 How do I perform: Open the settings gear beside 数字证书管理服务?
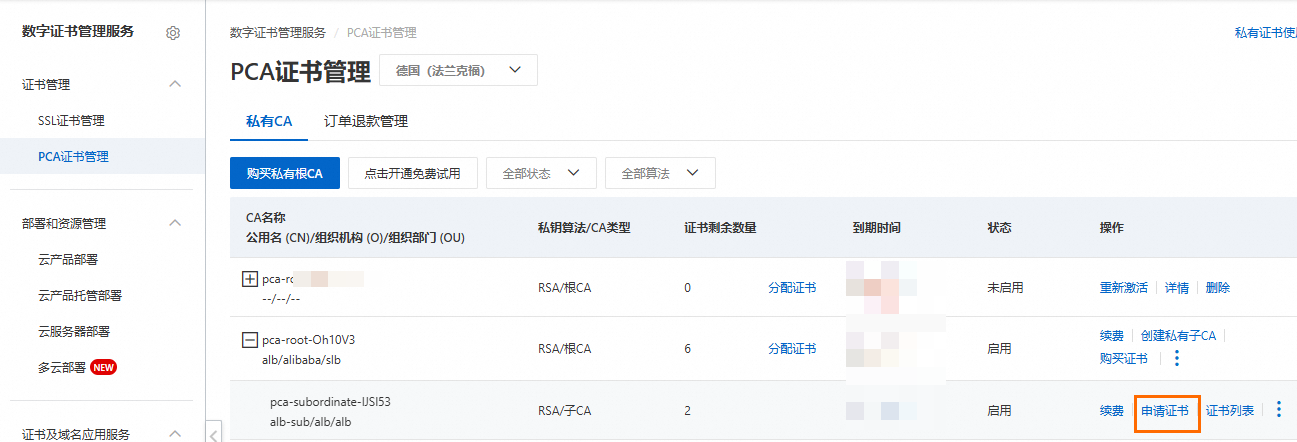tap(173, 33)
